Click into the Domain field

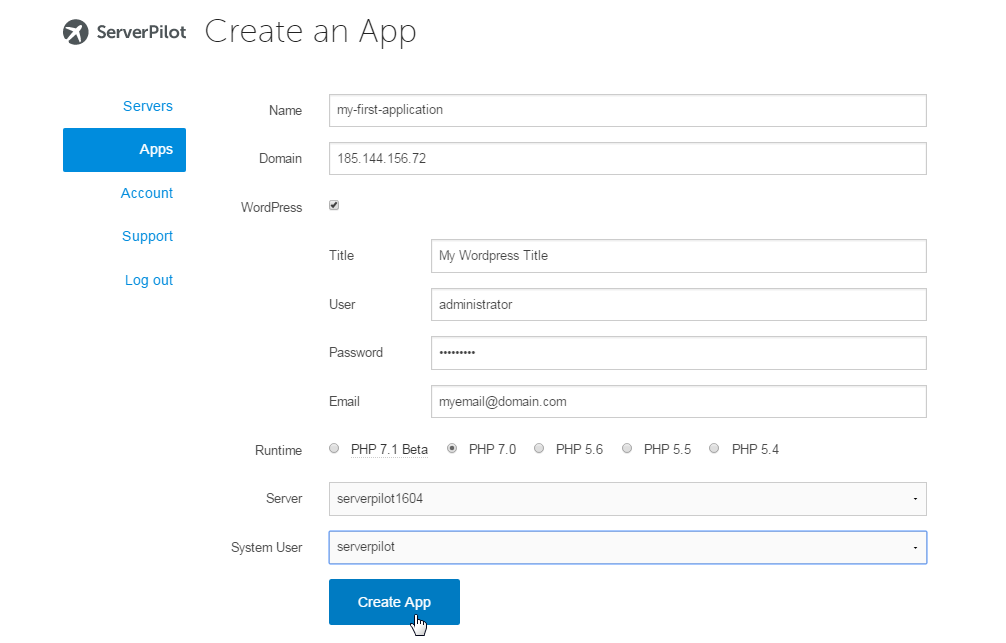627,159
